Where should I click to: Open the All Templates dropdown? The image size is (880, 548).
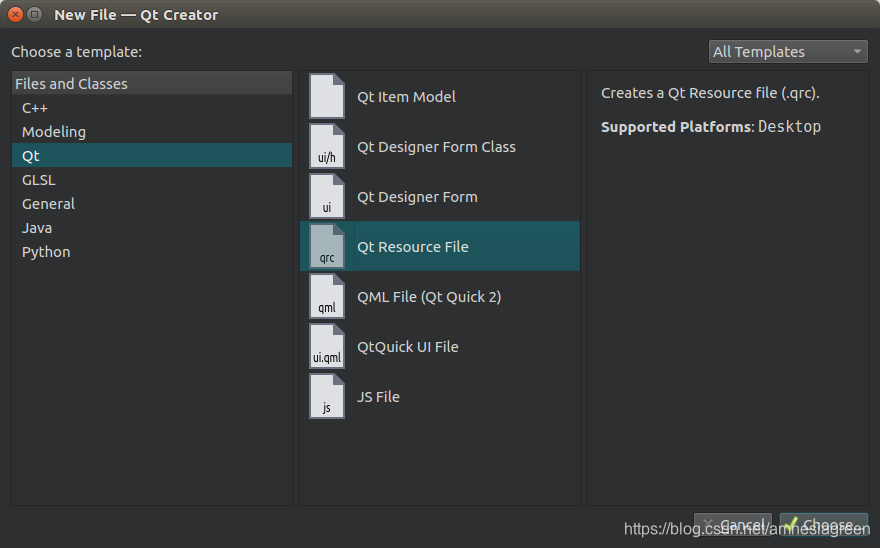pyautogui.click(x=788, y=52)
